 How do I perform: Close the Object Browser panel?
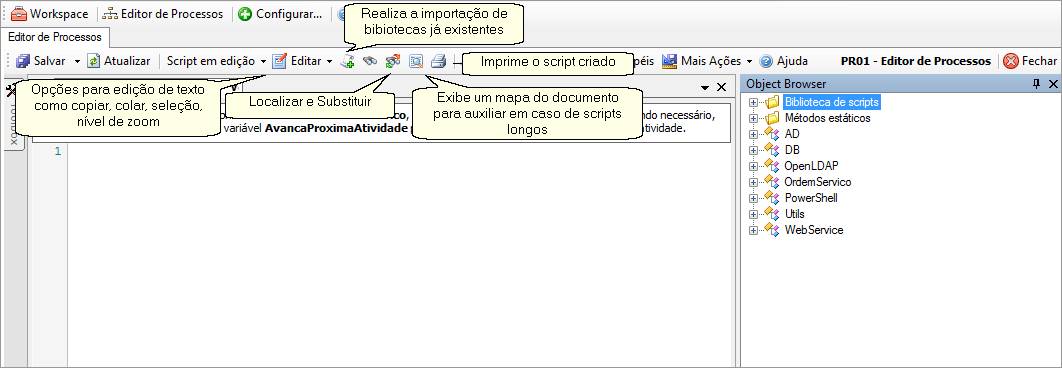tap(1053, 84)
